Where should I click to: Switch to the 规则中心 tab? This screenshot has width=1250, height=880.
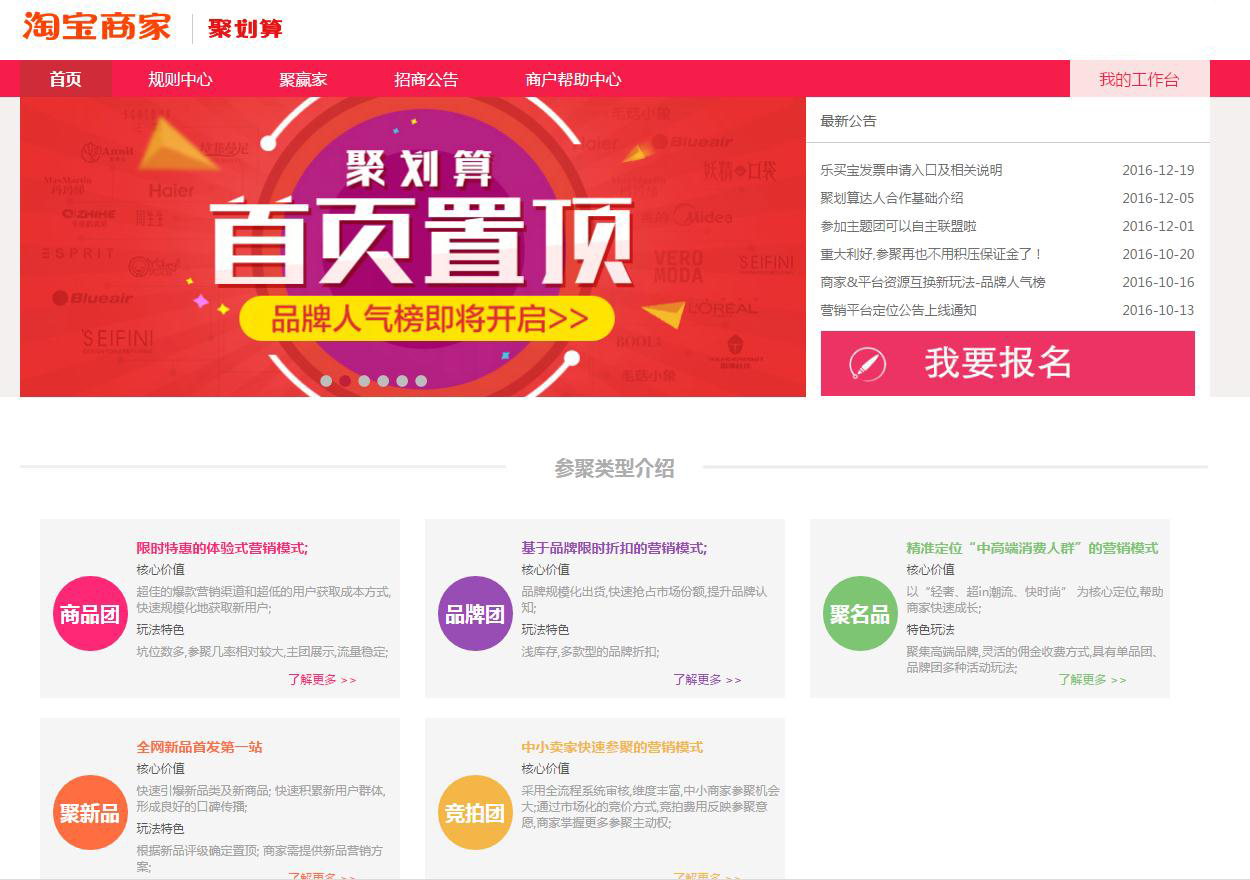(181, 79)
